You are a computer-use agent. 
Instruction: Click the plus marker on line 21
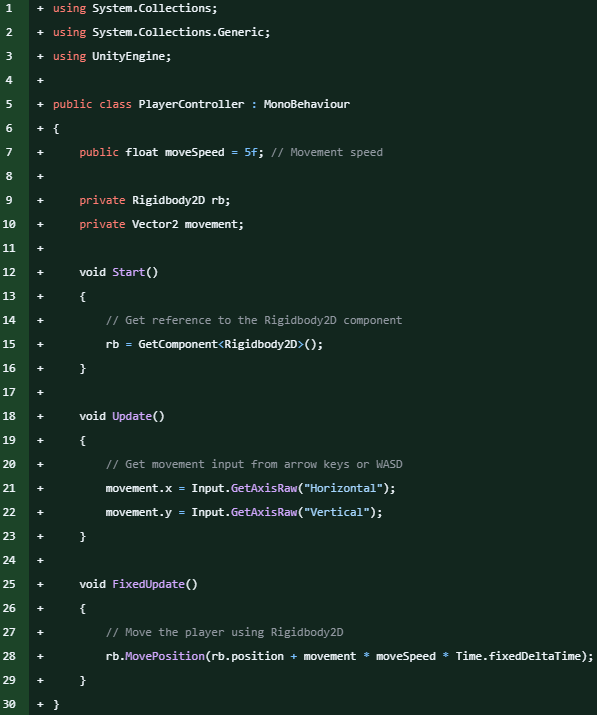coord(40,488)
